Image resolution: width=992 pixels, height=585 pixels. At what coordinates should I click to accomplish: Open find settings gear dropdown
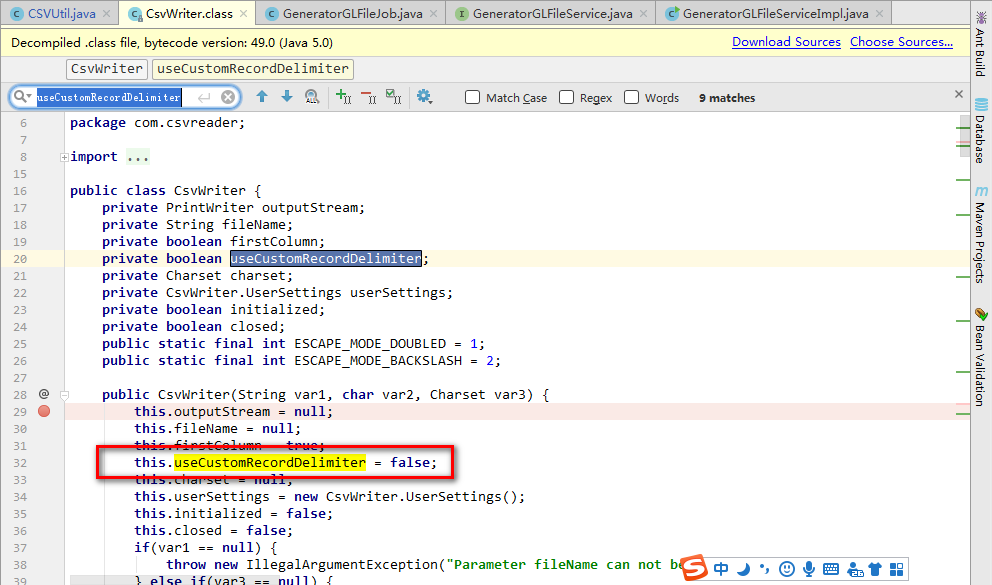[425, 97]
